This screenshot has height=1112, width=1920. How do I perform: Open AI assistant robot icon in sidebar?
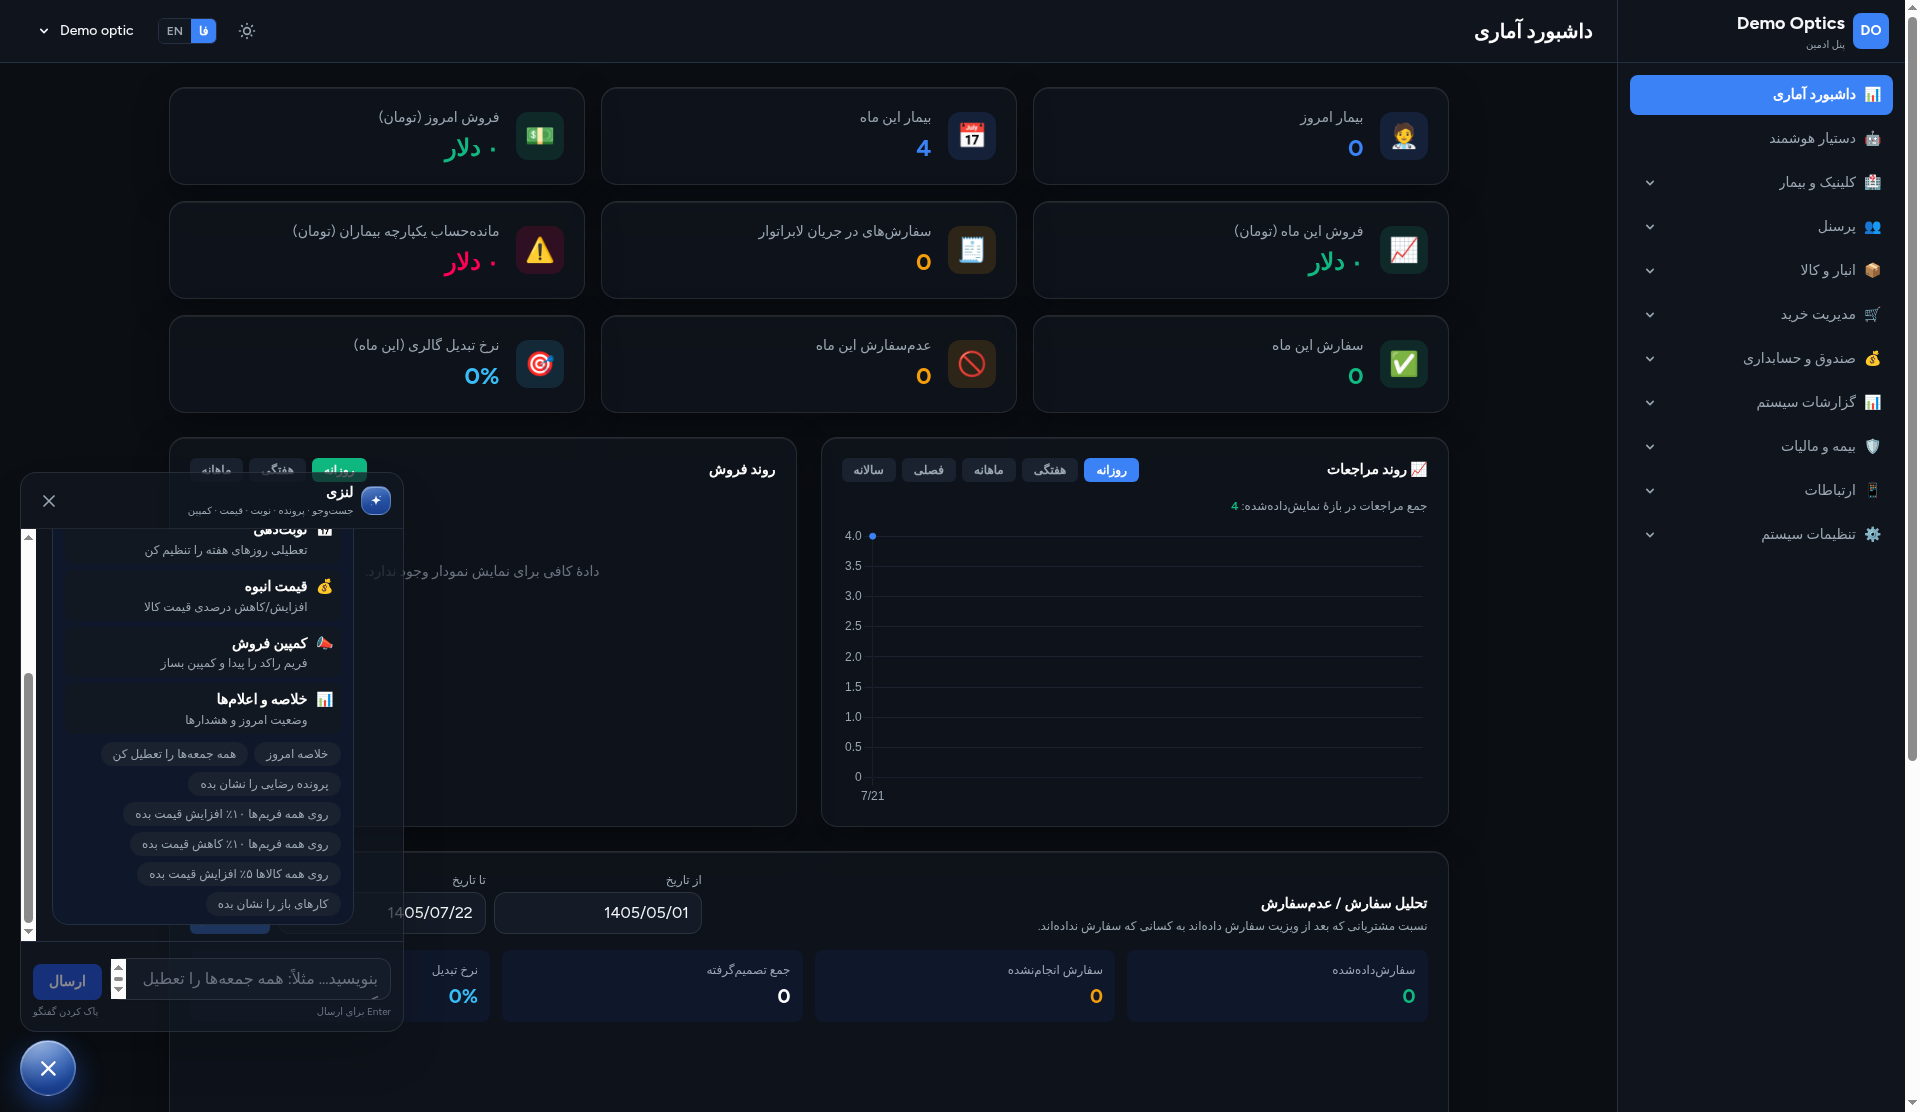tap(1872, 139)
